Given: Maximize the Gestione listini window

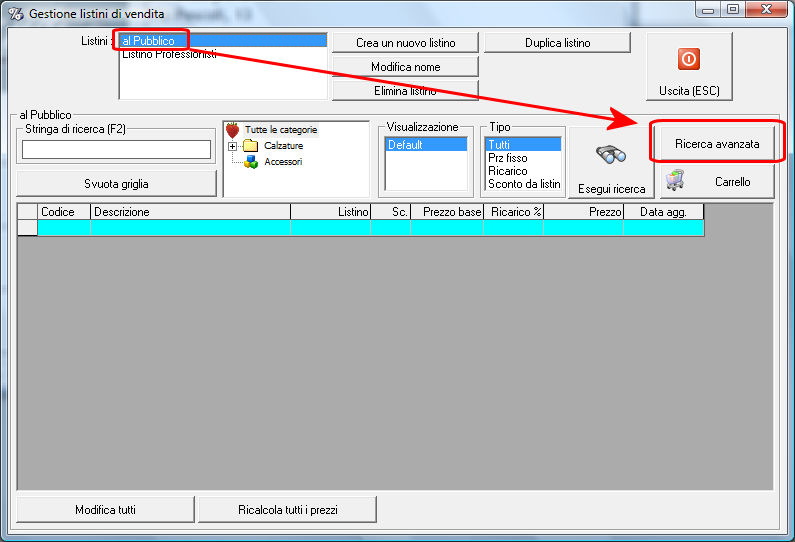Looking at the screenshot, I should (x=733, y=9).
